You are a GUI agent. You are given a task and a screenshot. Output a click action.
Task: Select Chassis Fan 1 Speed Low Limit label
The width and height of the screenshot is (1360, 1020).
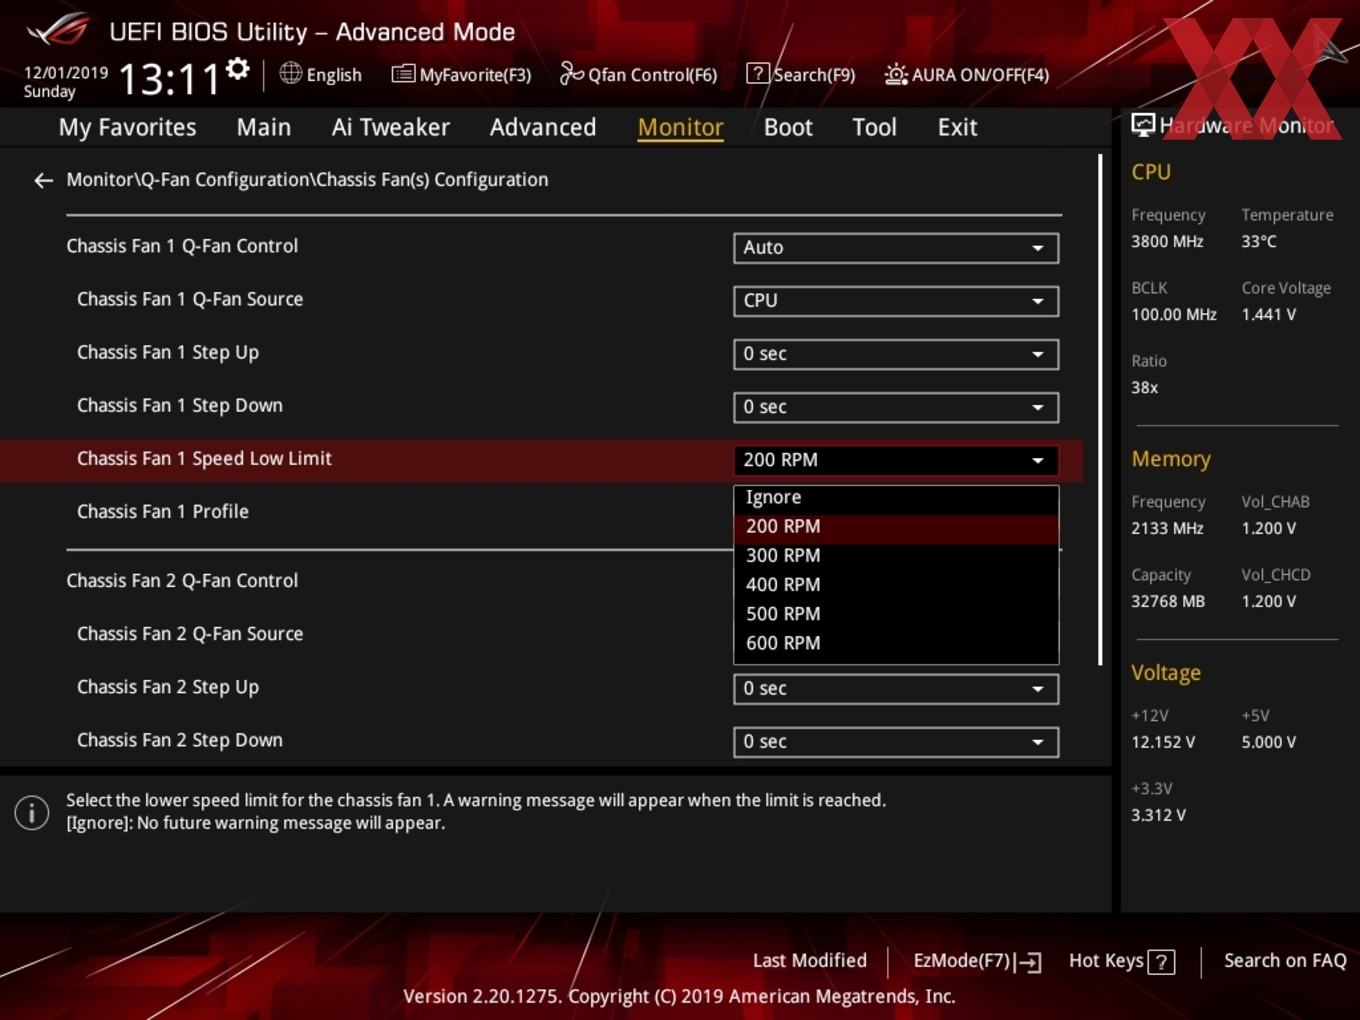pyautogui.click(x=204, y=459)
